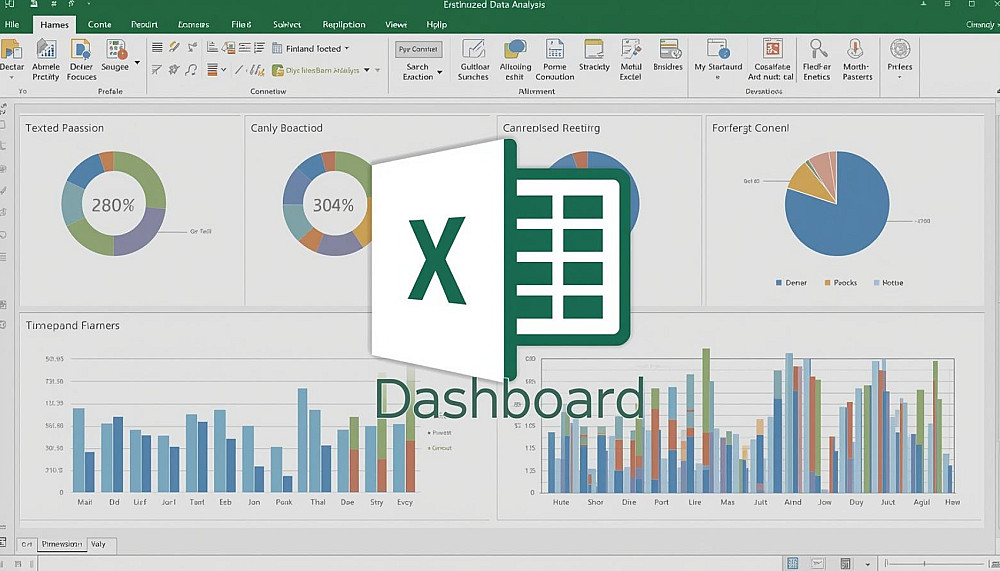The image size is (1000, 571).
Task: Click the align lines icon left of the pencil
Action: pos(157,47)
